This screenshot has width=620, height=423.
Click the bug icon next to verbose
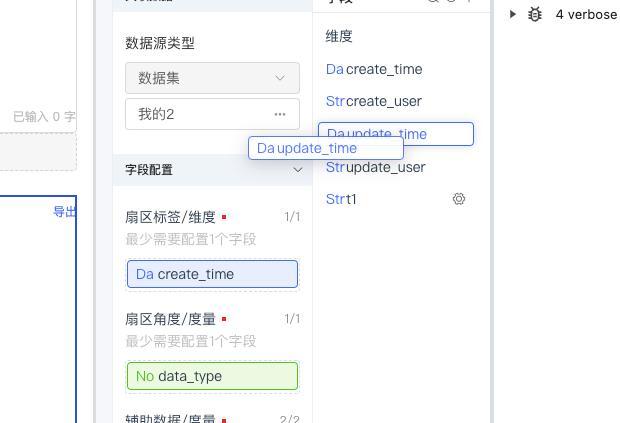pos(535,15)
